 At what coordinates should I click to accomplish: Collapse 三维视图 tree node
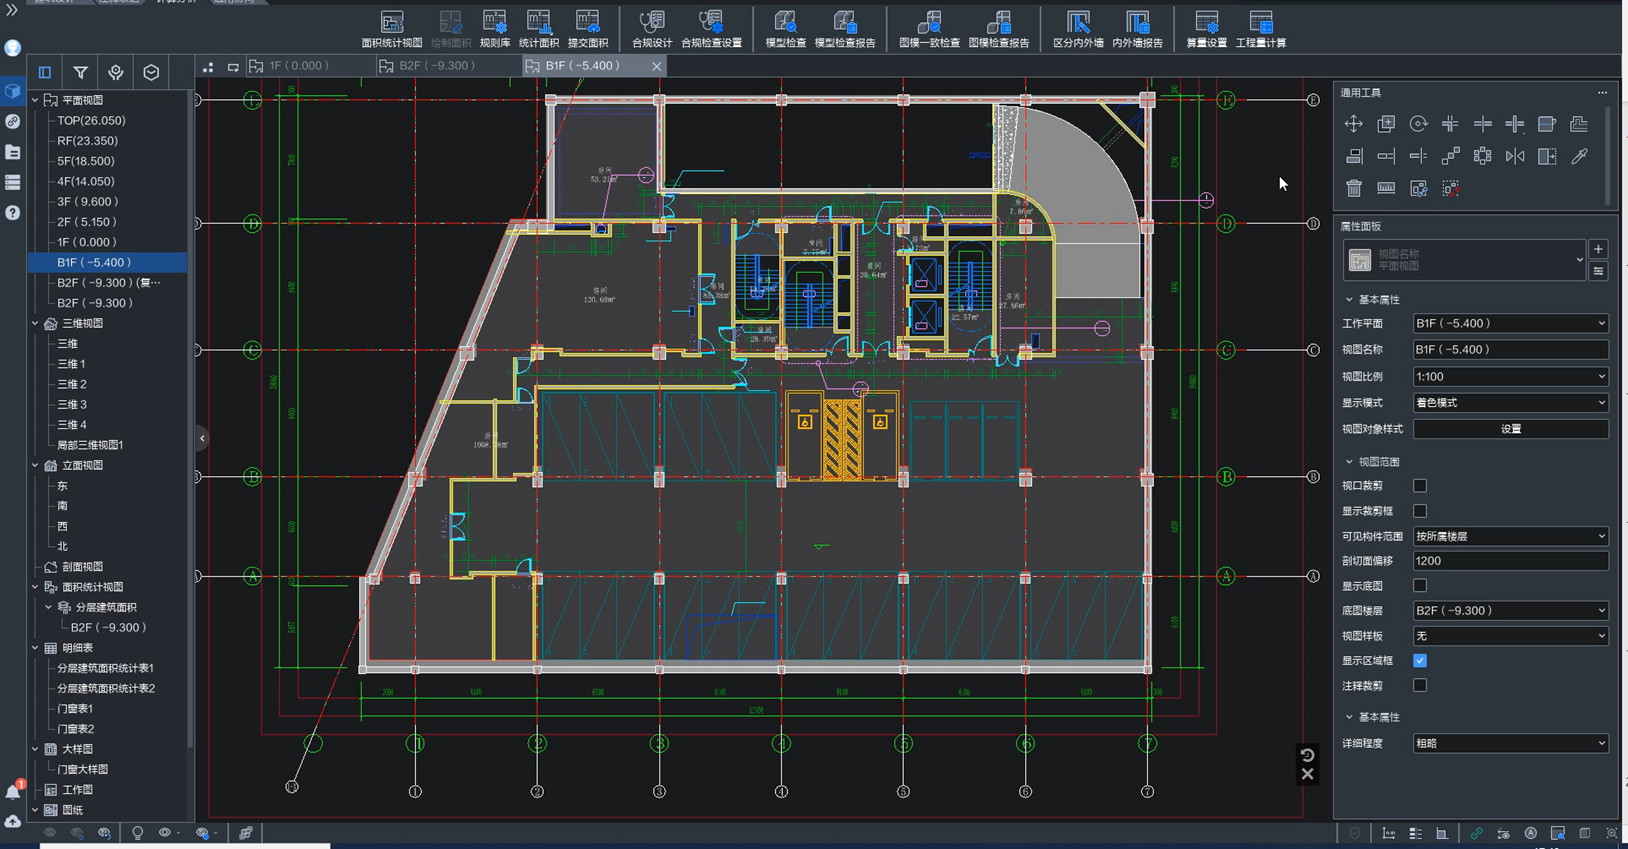35,324
